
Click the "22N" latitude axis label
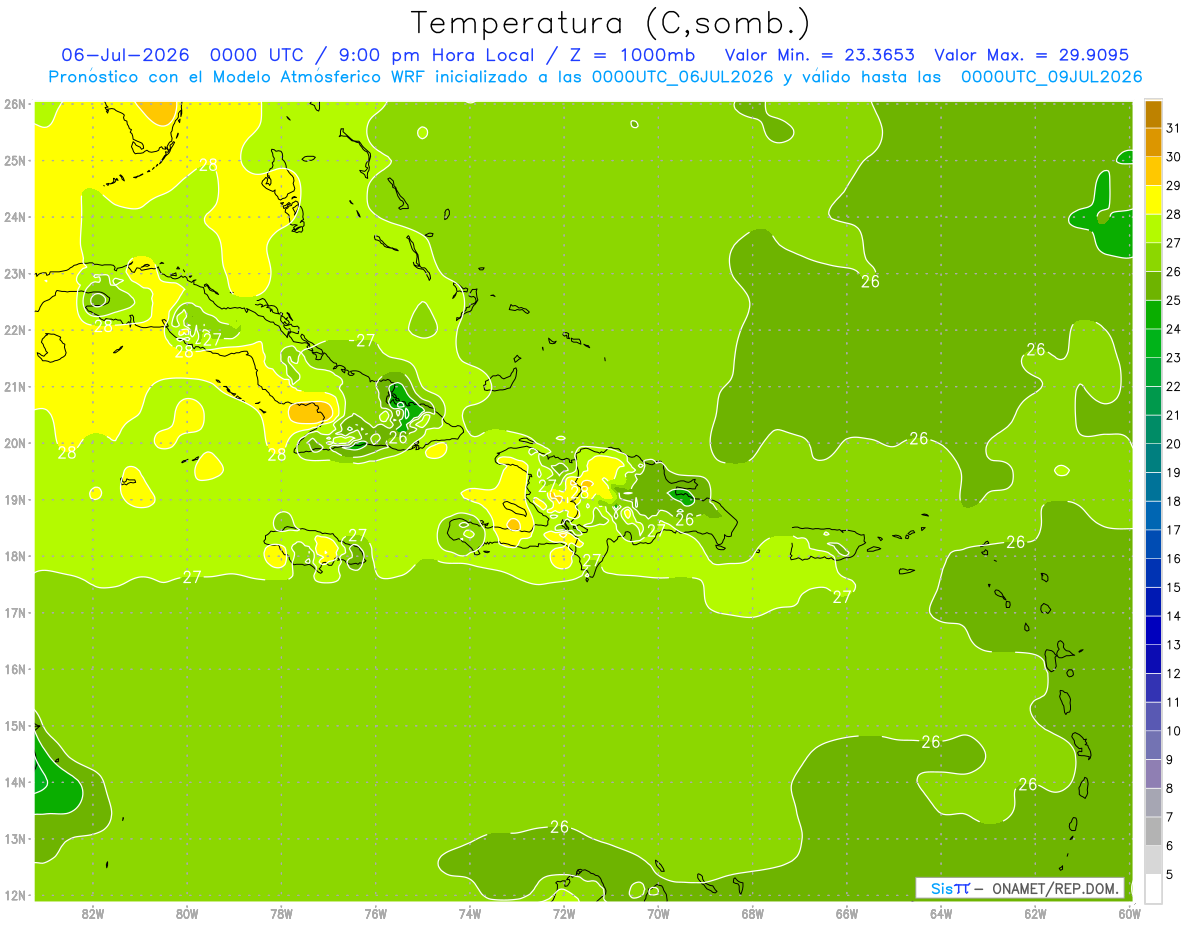pyautogui.click(x=14, y=330)
